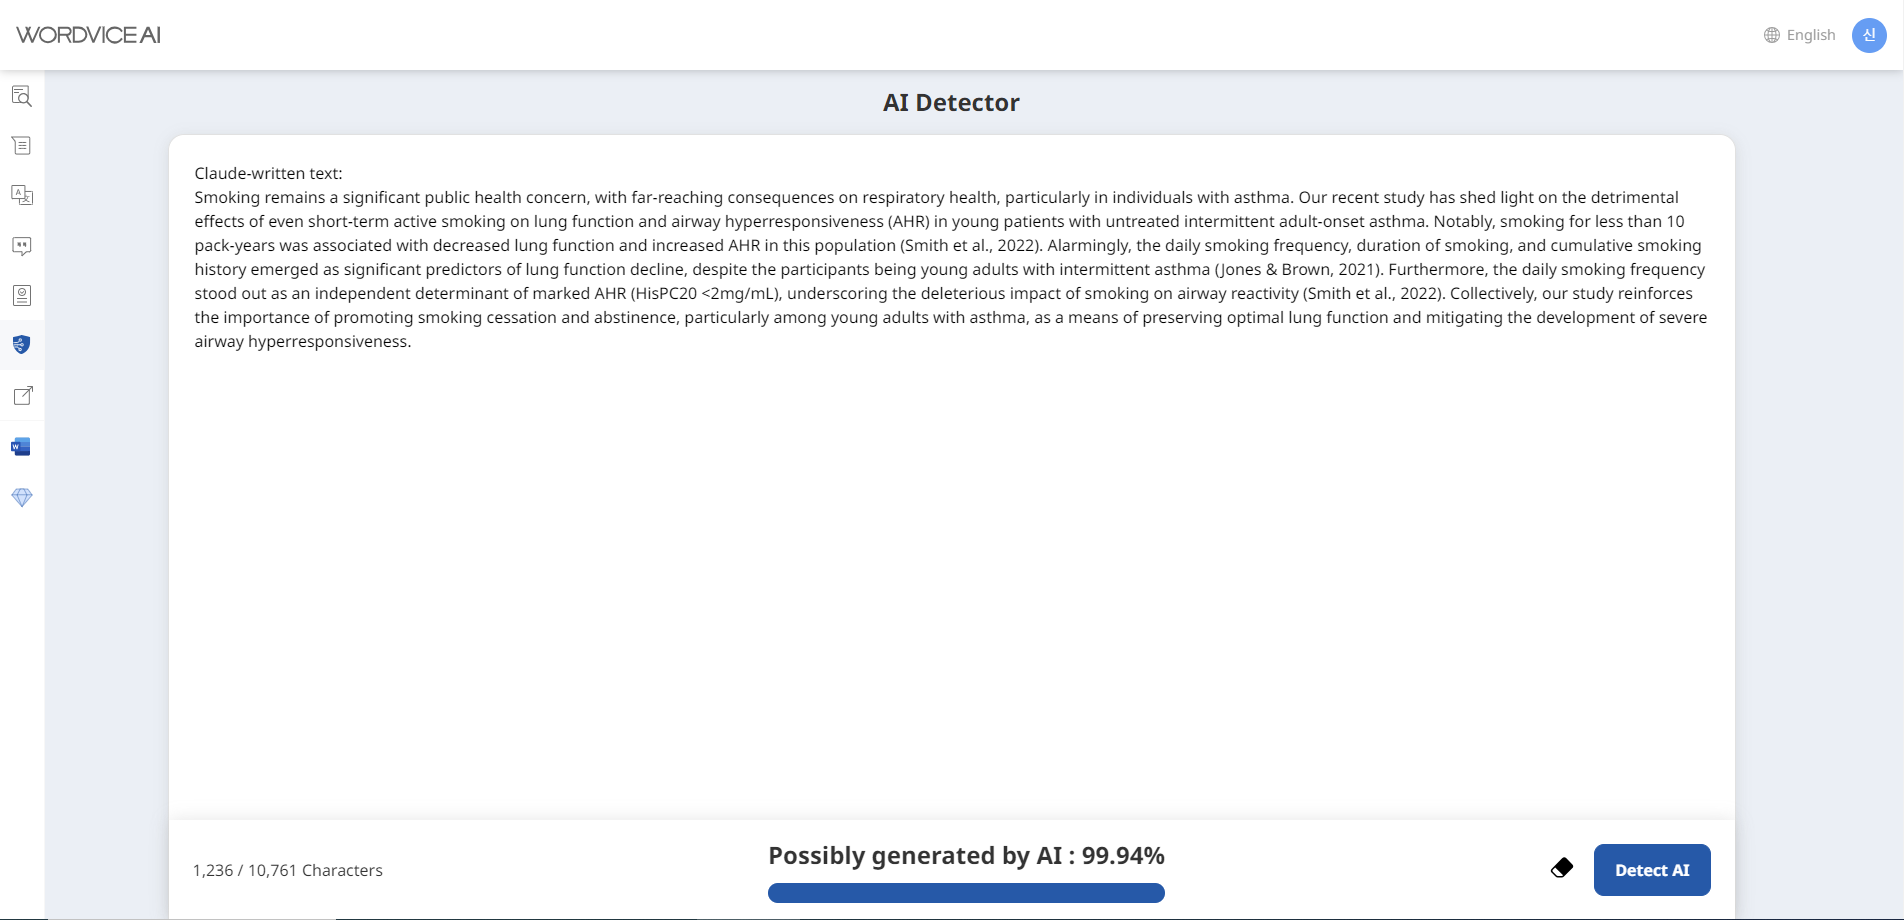
Task: Click the 1,236 / 10,761 Characters counter
Action: click(287, 870)
